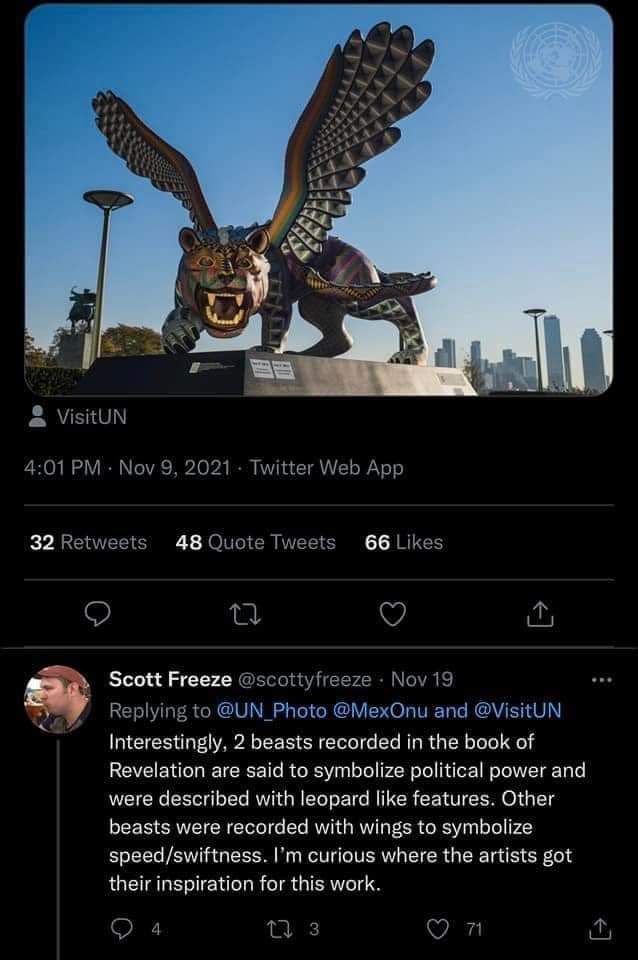Like the main tweet
This screenshot has width=638, height=960.
click(393, 614)
